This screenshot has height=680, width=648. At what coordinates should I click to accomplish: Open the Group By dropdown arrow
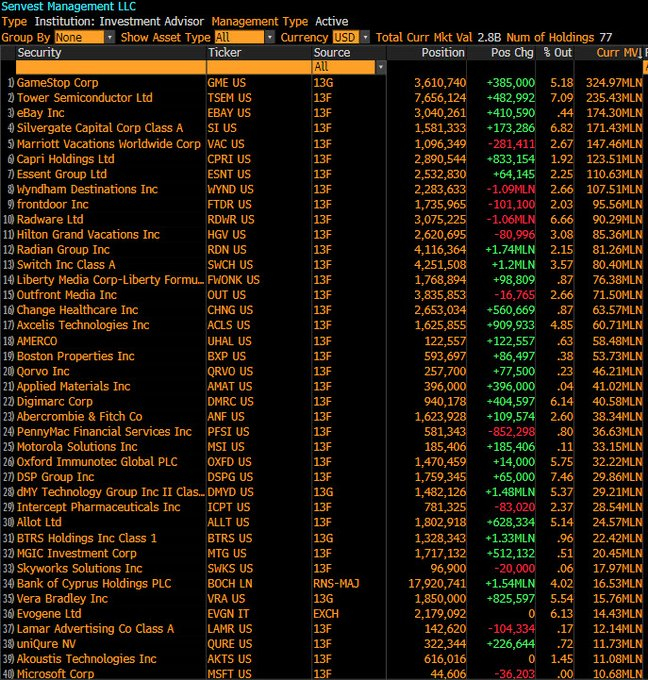click(x=110, y=38)
